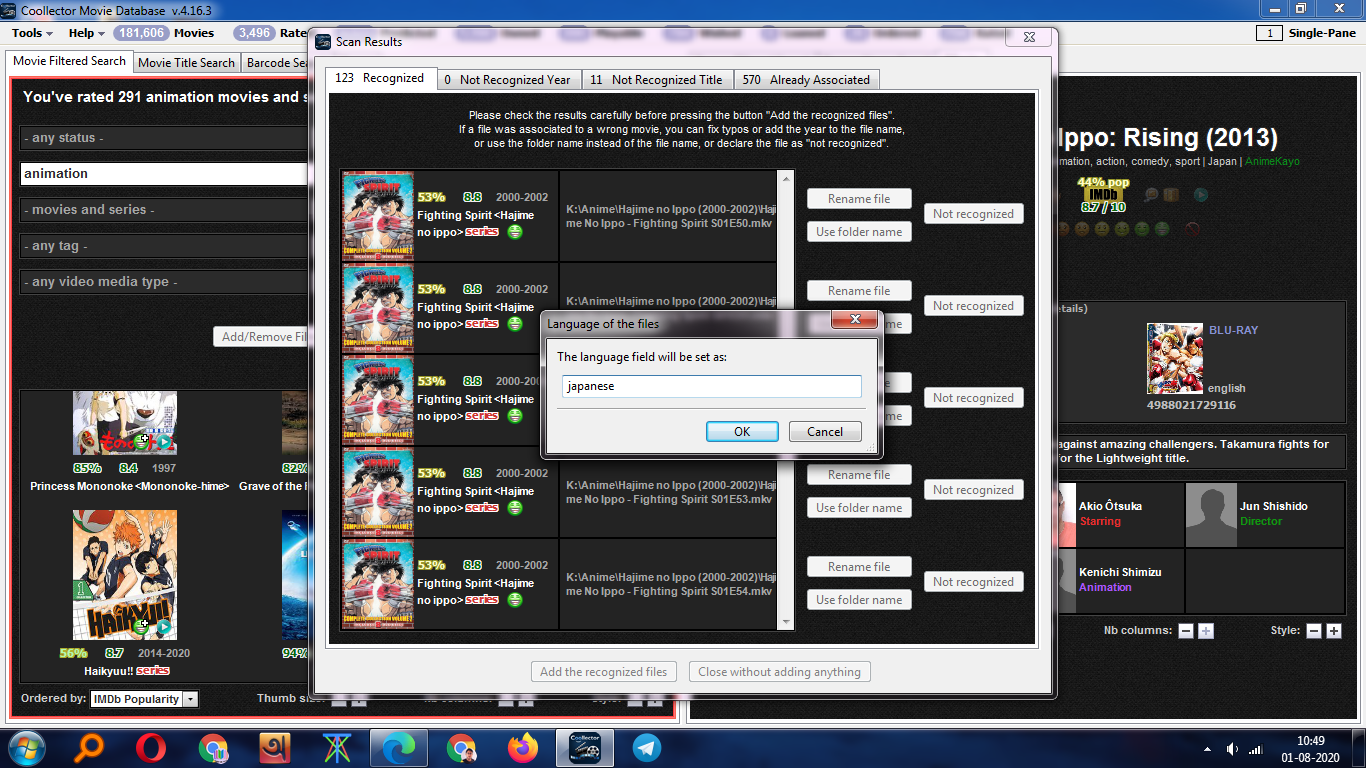Open the Tools menu
Image resolution: width=1366 pixels, height=768 pixels.
[32, 33]
